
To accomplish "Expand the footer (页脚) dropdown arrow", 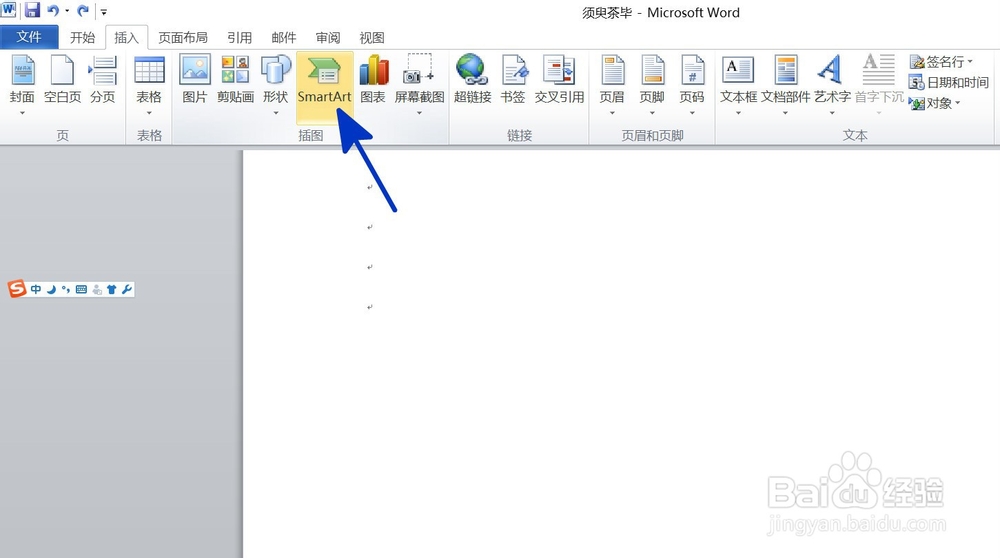I will point(652,114).
